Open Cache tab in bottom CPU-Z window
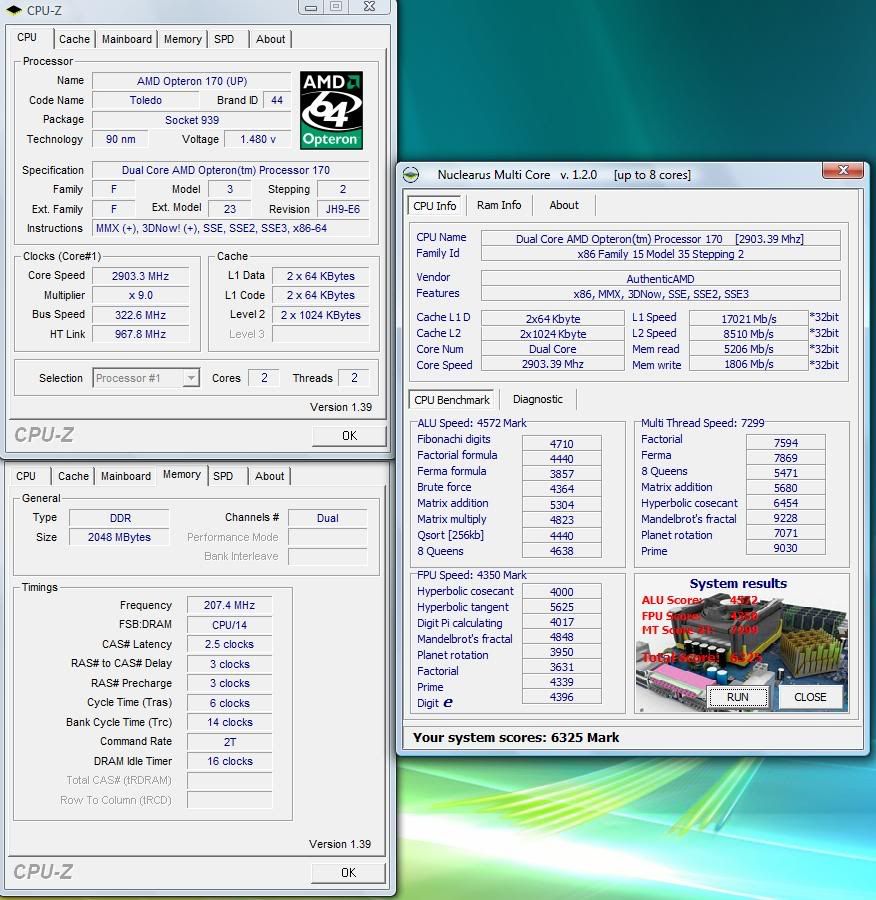The width and height of the screenshot is (876, 900). coord(73,476)
